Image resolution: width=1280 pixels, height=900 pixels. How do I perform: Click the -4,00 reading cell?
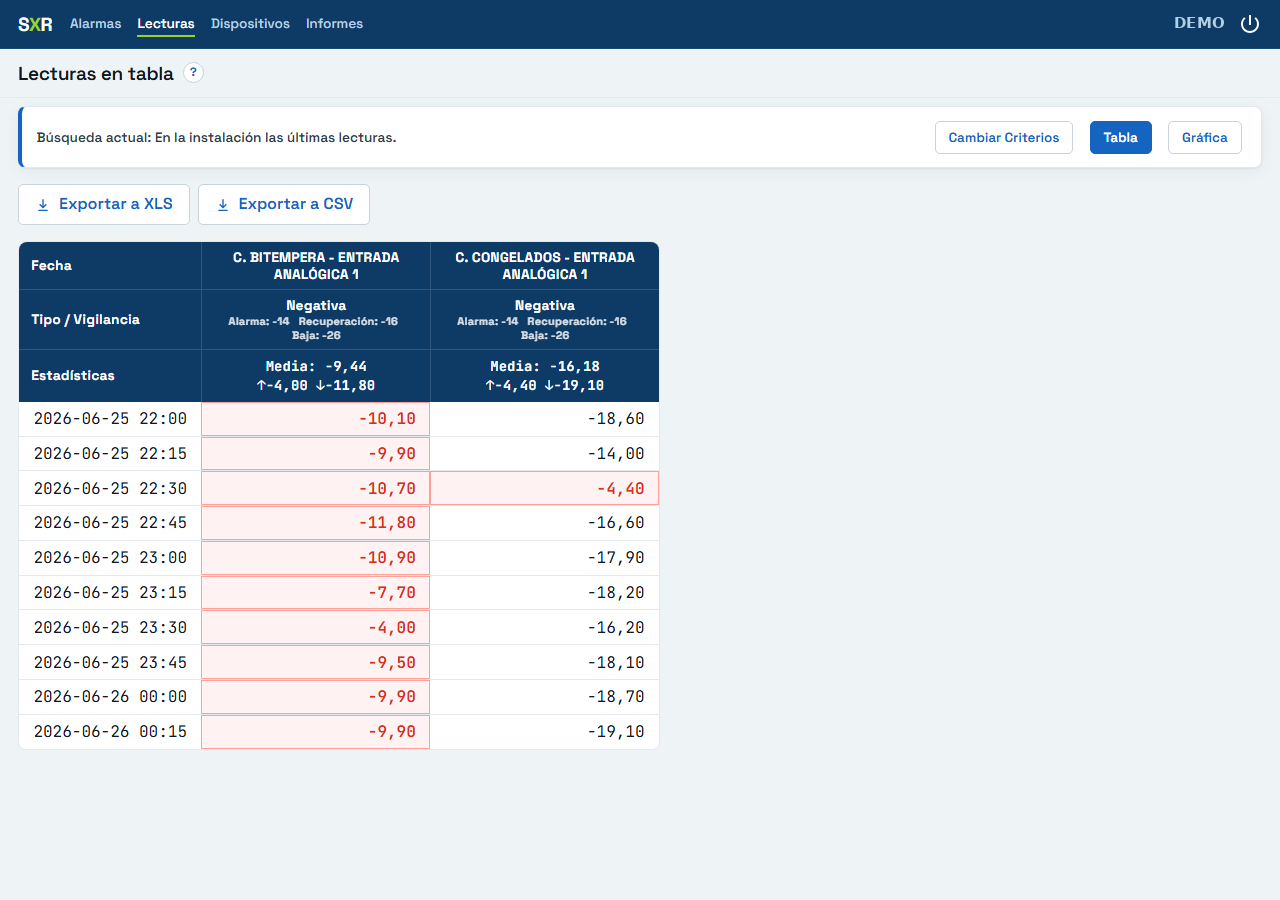[x=316, y=628]
